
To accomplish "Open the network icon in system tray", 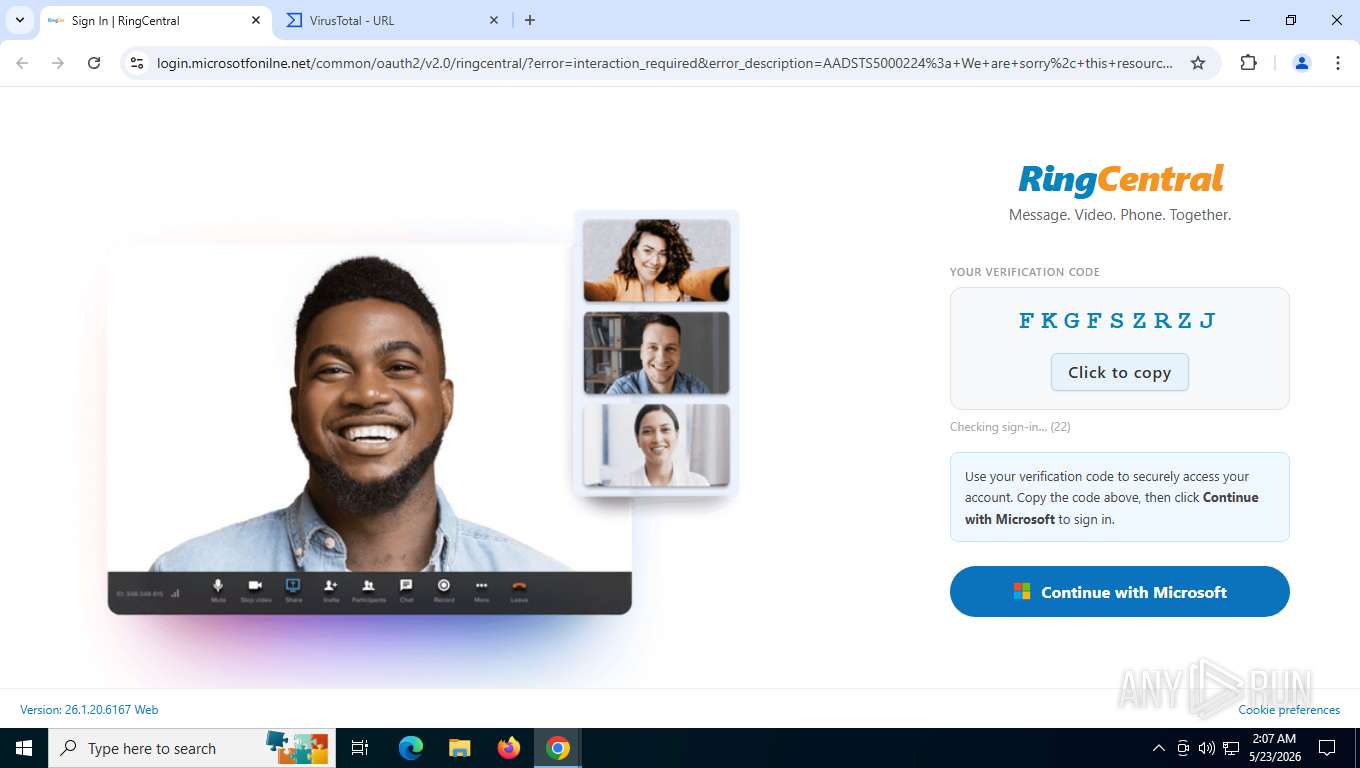I will [1231, 748].
